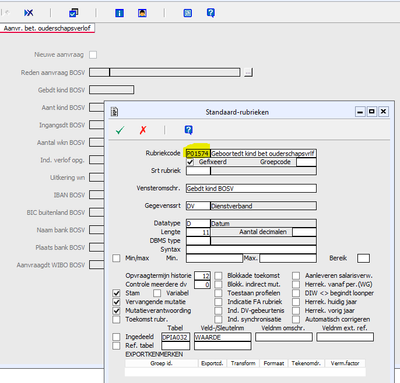Screen dimensions: 400x383
Task: Tick Ind. synchronisatie checkbox
Action: 218,319
